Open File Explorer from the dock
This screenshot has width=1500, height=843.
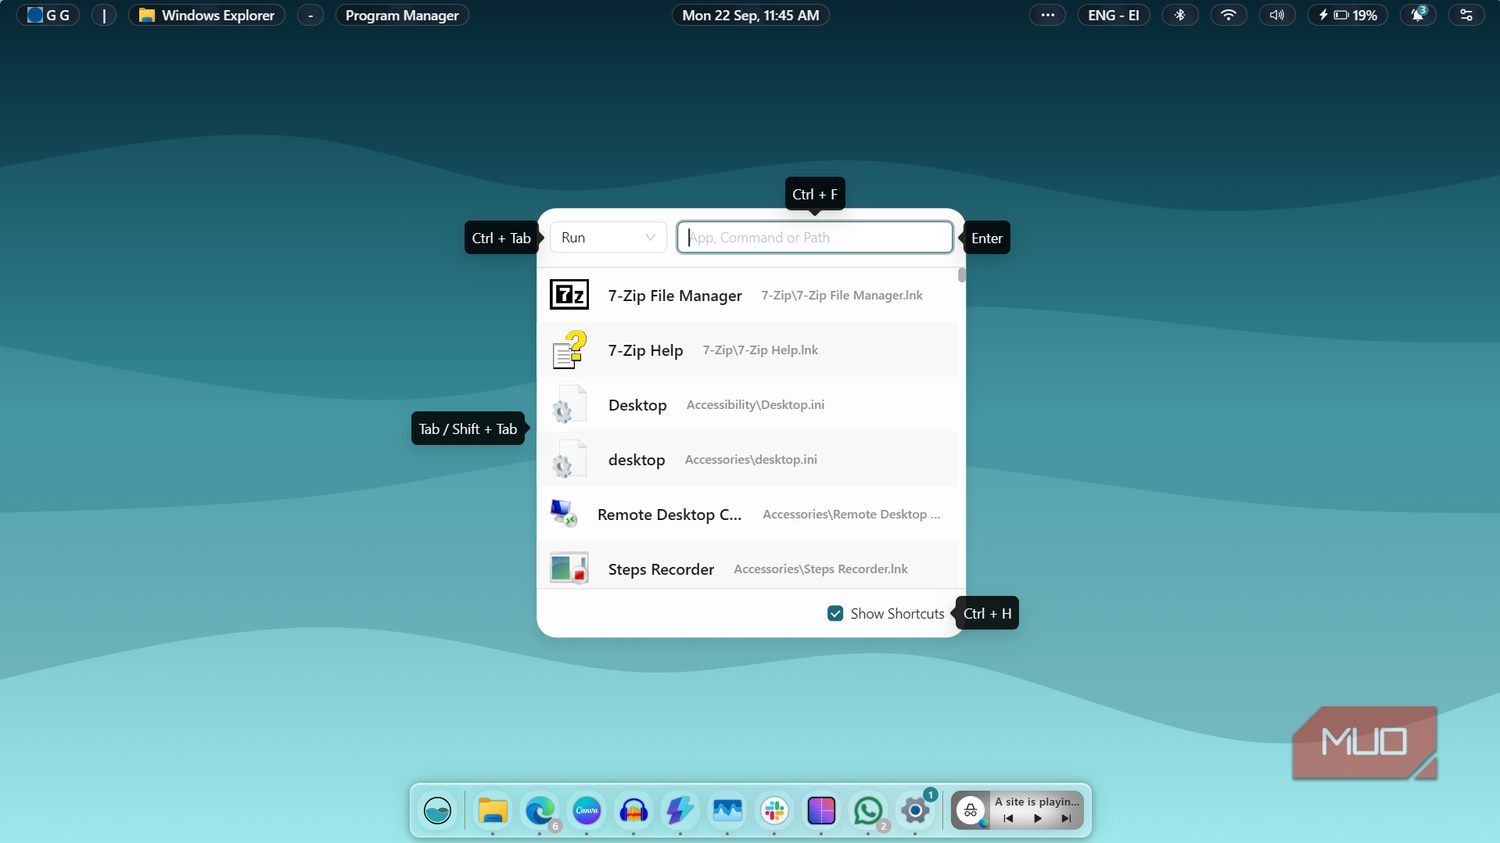pyautogui.click(x=492, y=810)
